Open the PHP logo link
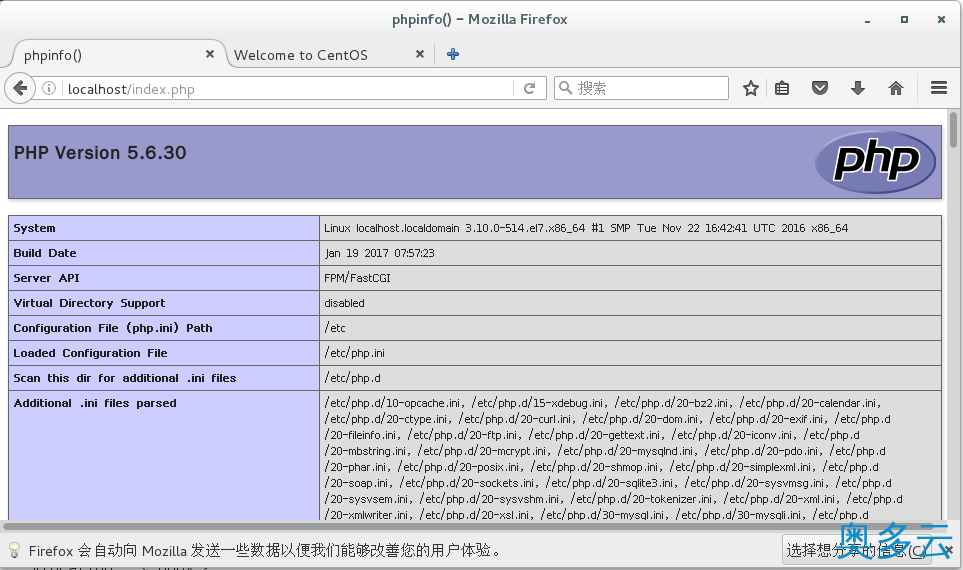 coord(875,162)
